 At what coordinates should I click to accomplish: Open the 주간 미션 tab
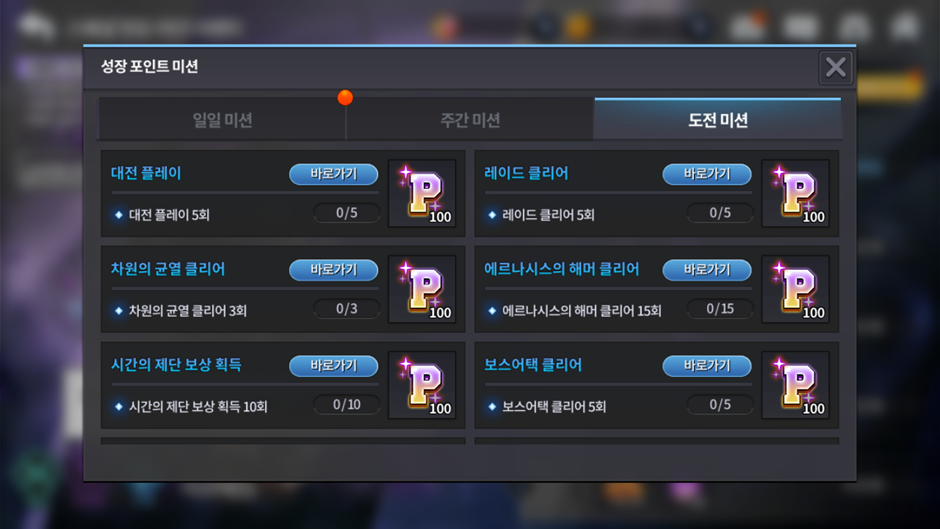pyautogui.click(x=470, y=119)
